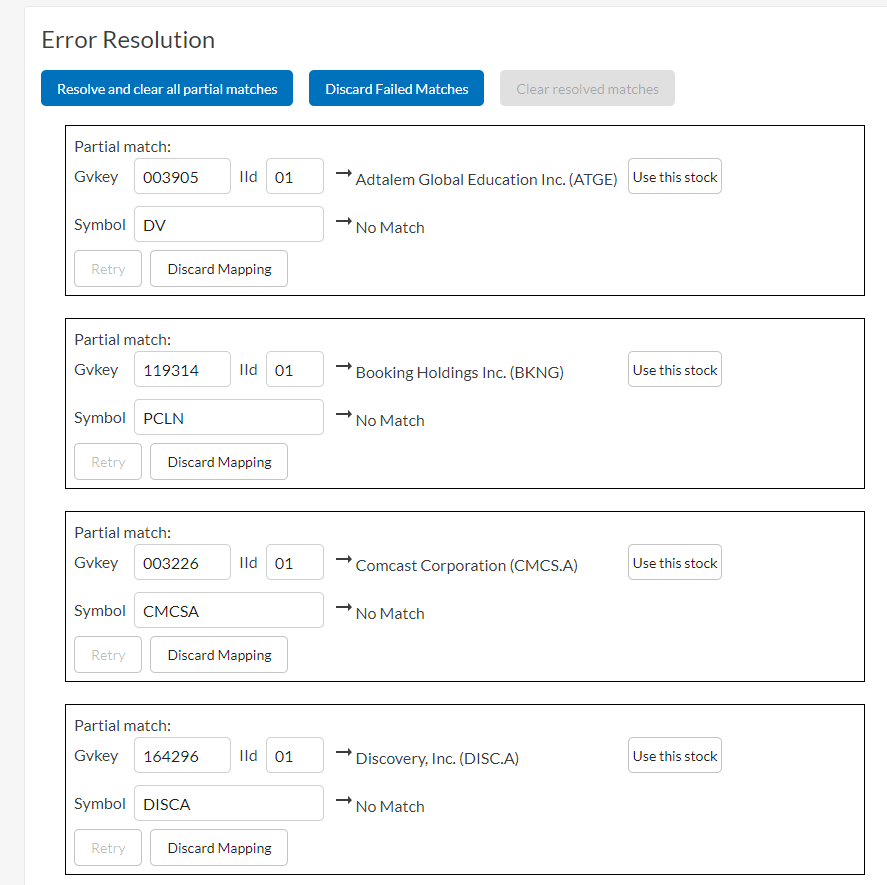Focus IId field in the Comcast row

[295, 562]
